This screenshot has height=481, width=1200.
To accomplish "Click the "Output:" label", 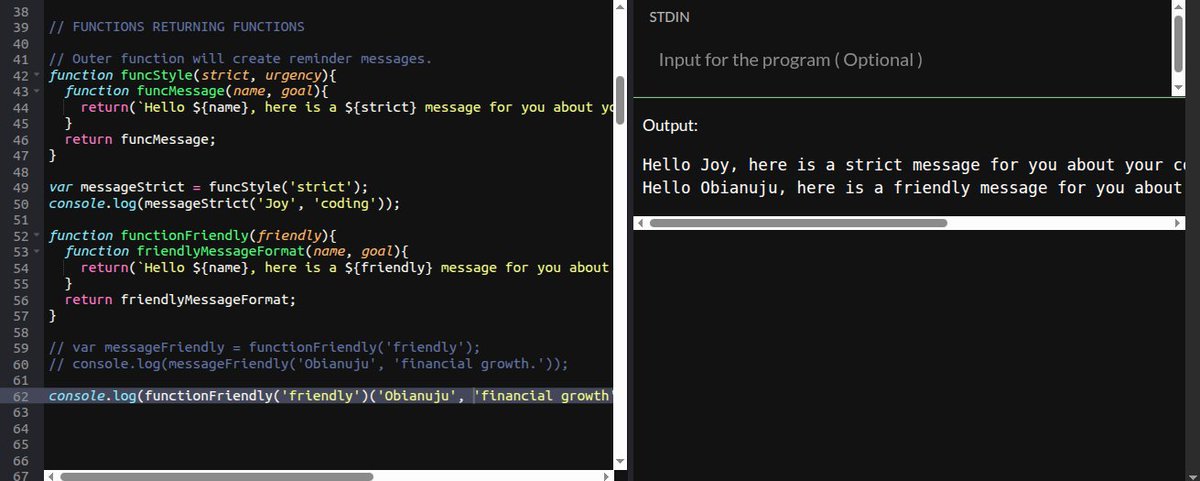I will tap(670, 126).
